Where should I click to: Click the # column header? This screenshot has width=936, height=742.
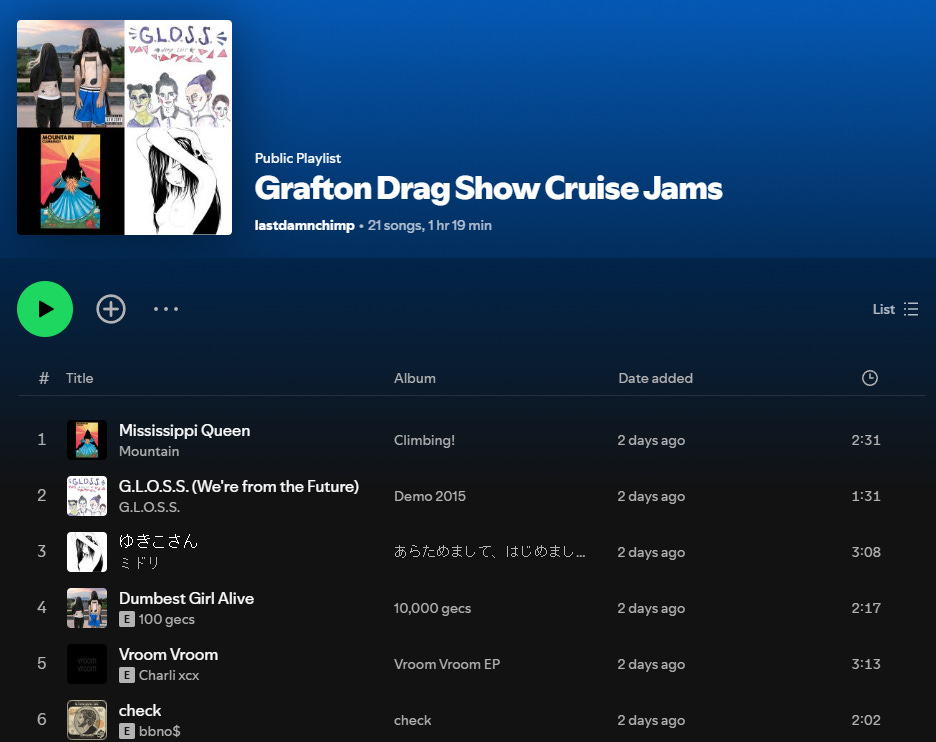tap(44, 378)
